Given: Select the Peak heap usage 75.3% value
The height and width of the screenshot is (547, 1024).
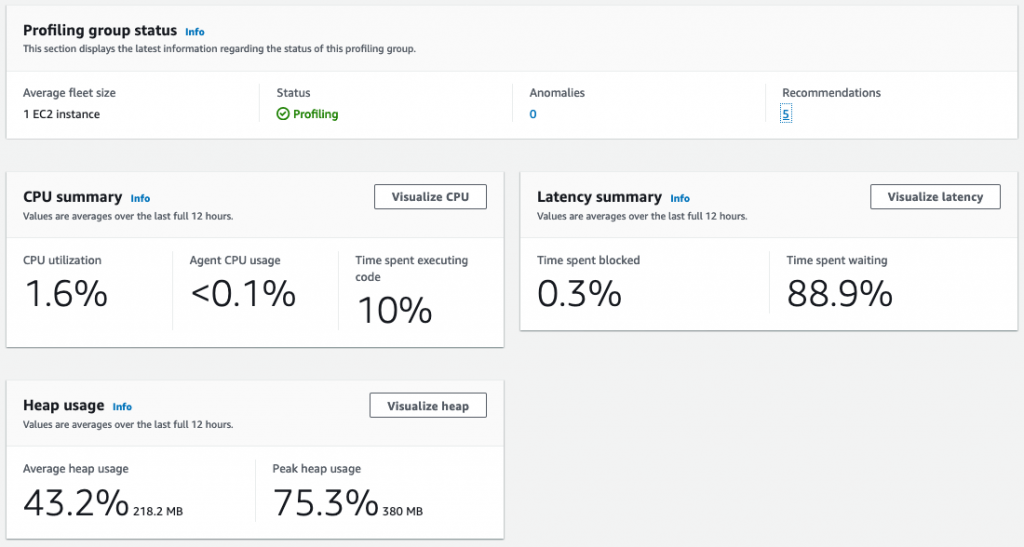Looking at the screenshot, I should pos(325,502).
